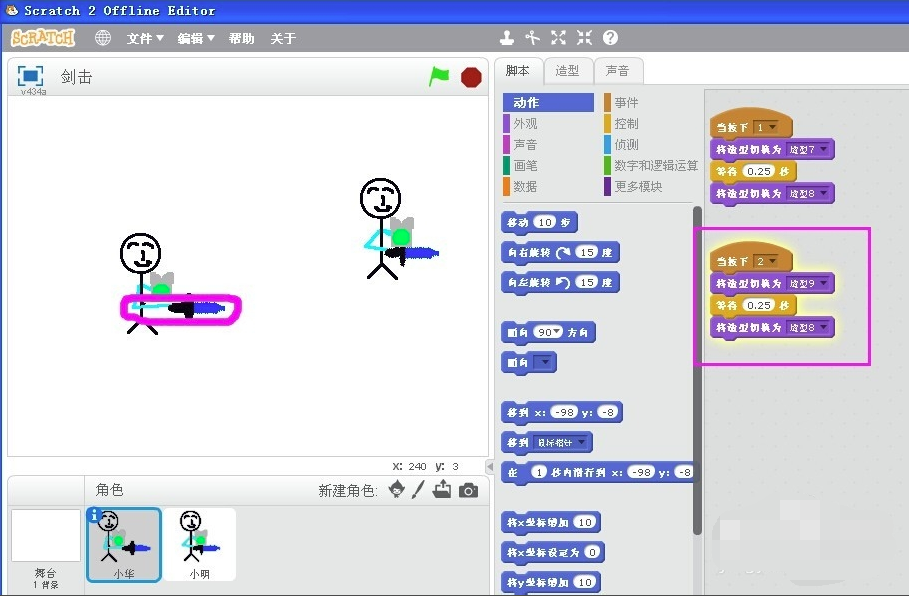Edit the steps field in 移动 10 步
This screenshot has width=909, height=596.
[x=545, y=222]
